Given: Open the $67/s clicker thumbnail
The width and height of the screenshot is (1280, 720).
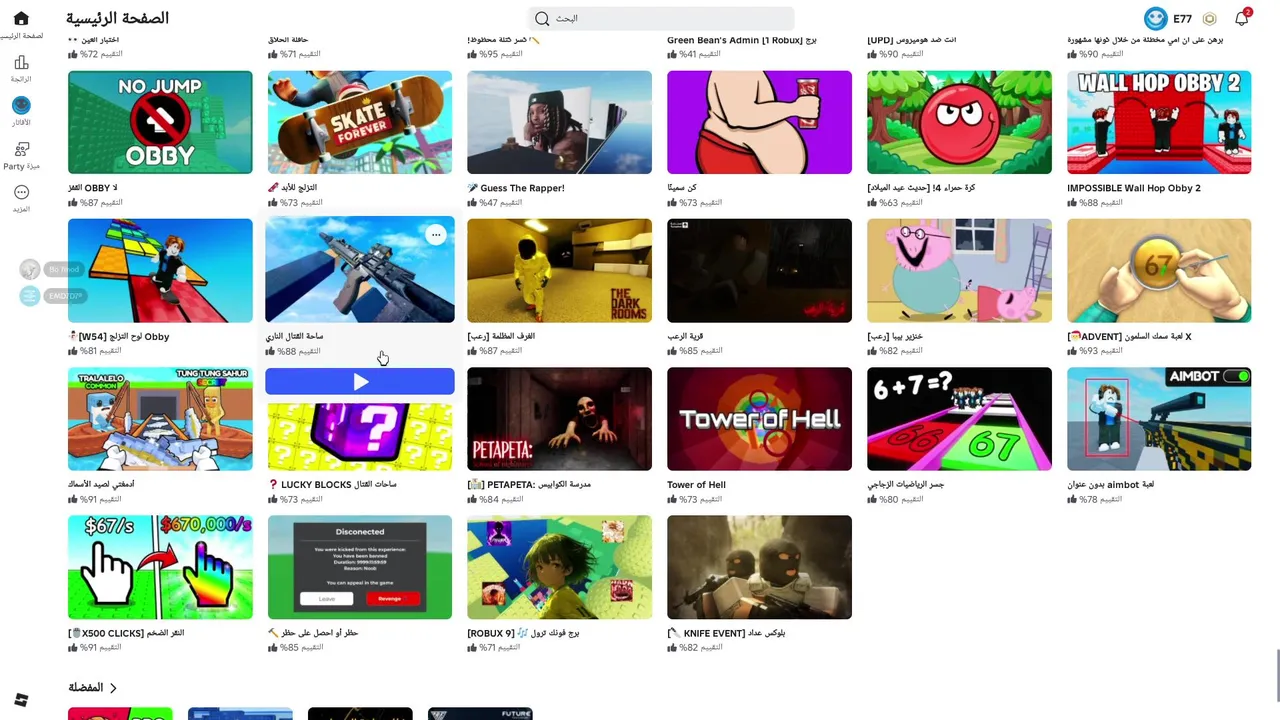Looking at the screenshot, I should click(160, 567).
